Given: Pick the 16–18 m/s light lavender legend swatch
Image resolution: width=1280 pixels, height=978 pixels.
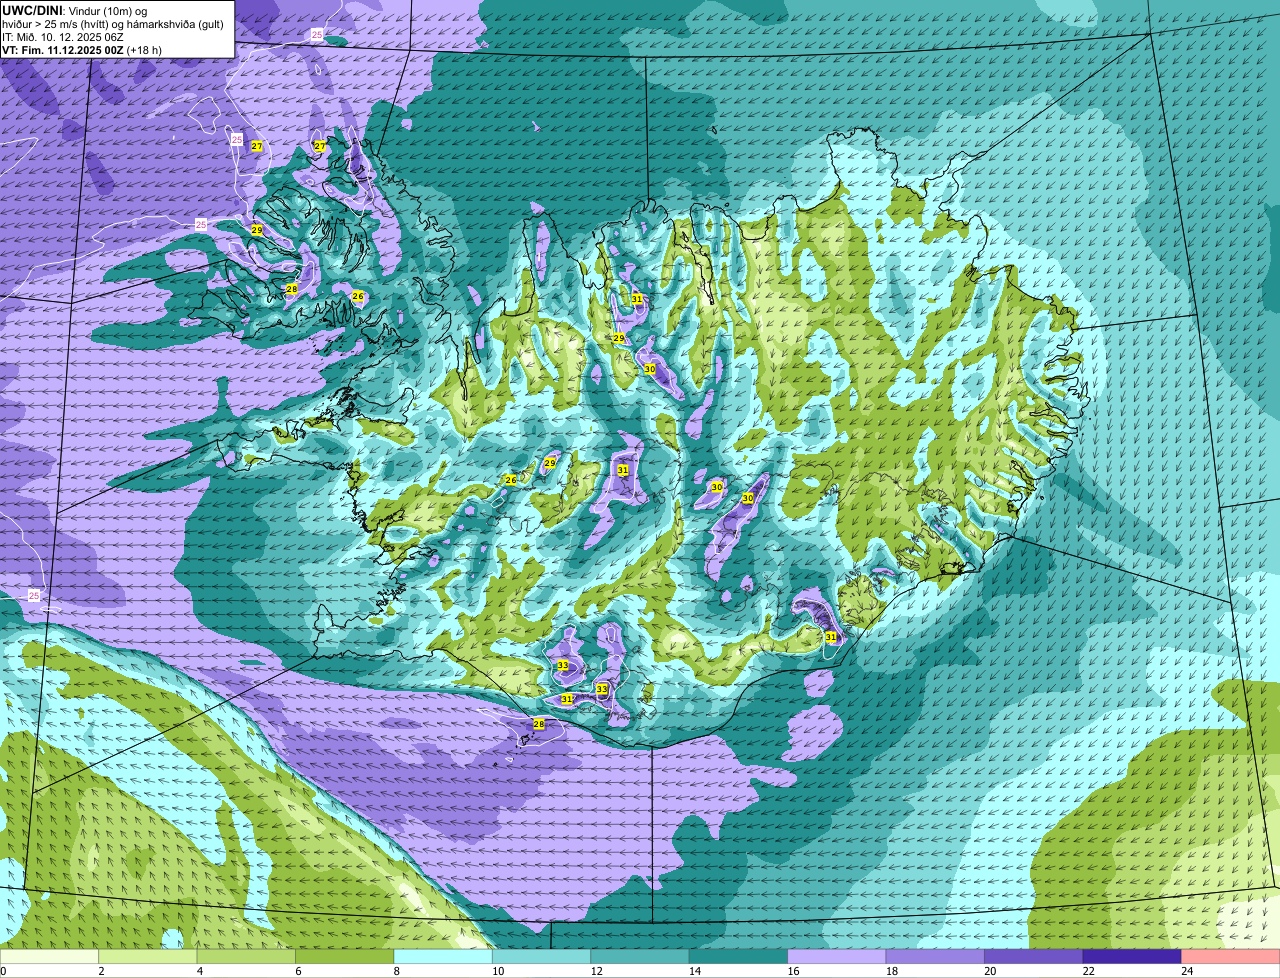Looking at the screenshot, I should point(837,957).
